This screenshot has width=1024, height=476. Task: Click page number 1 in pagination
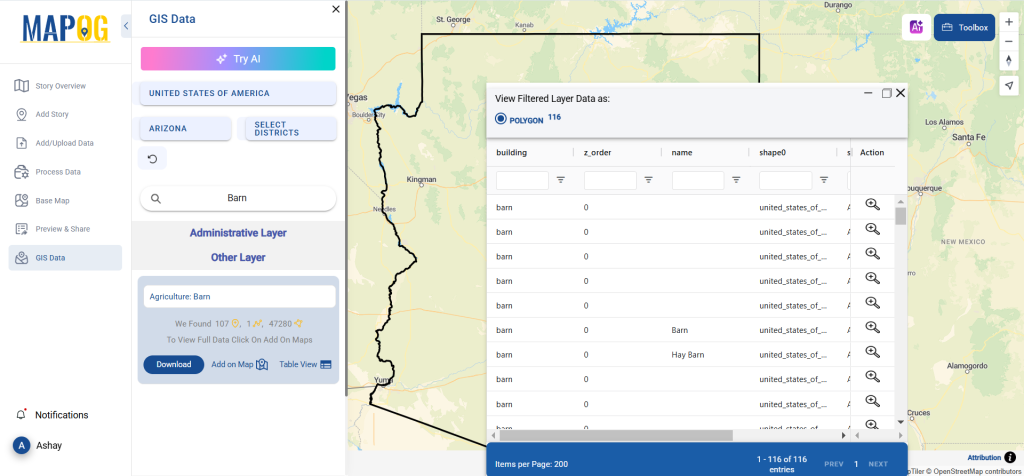click(856, 464)
